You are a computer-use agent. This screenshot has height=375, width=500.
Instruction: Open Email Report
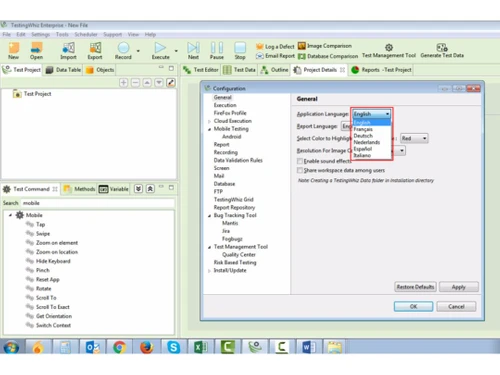click(x=275, y=56)
